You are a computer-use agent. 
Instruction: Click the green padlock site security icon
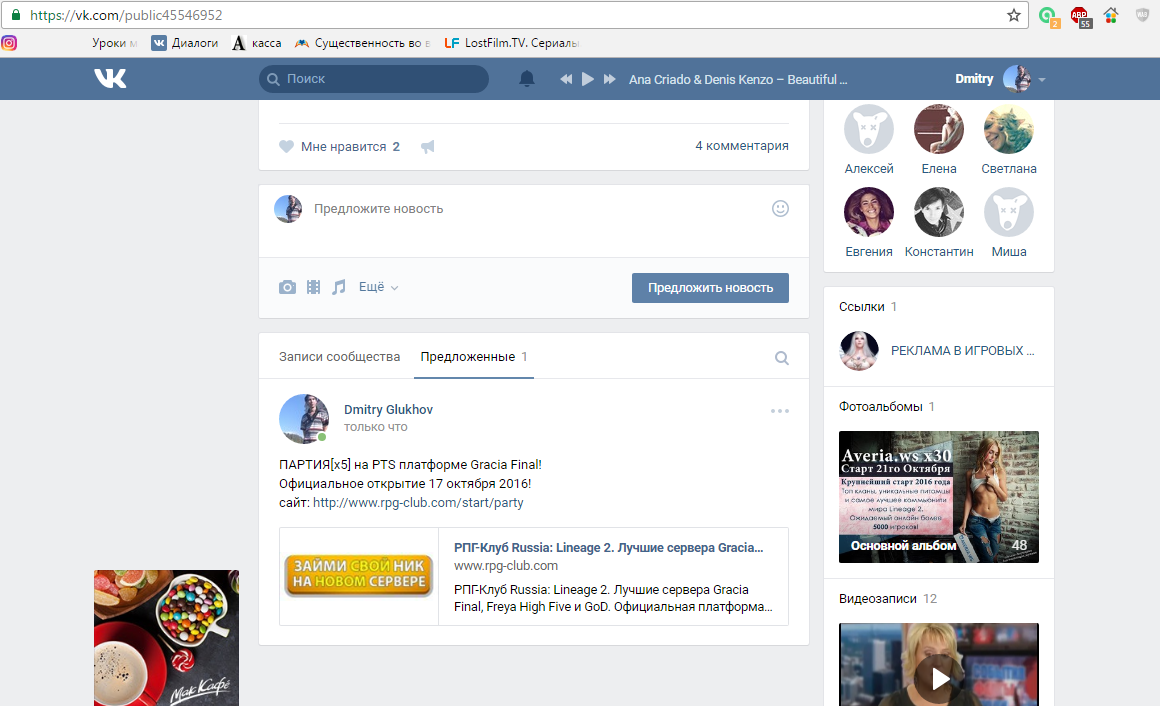coord(16,15)
